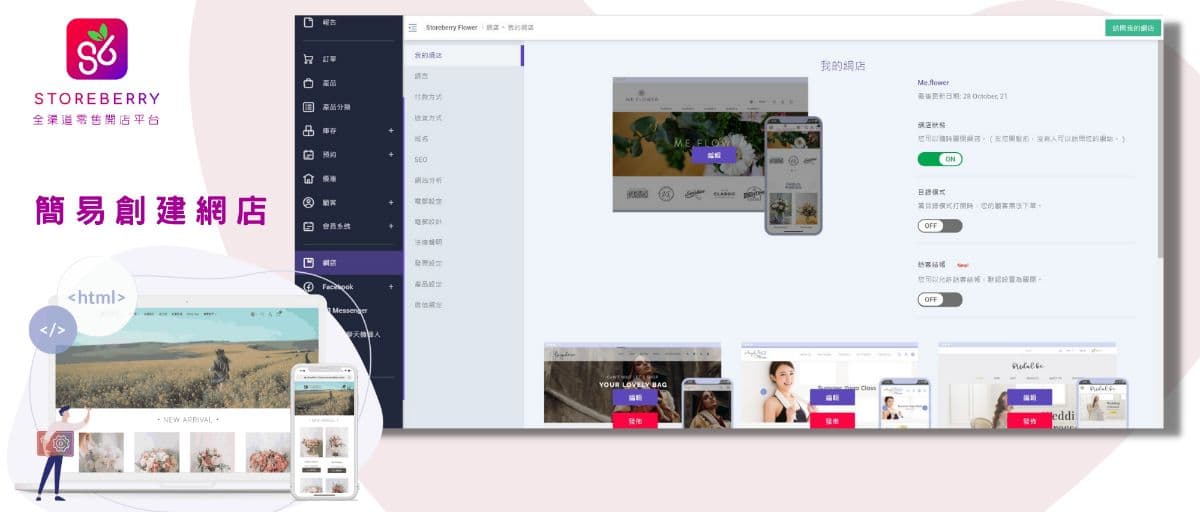
Task: Click the 報告 reports document icon in sidebar
Action: tap(308, 22)
